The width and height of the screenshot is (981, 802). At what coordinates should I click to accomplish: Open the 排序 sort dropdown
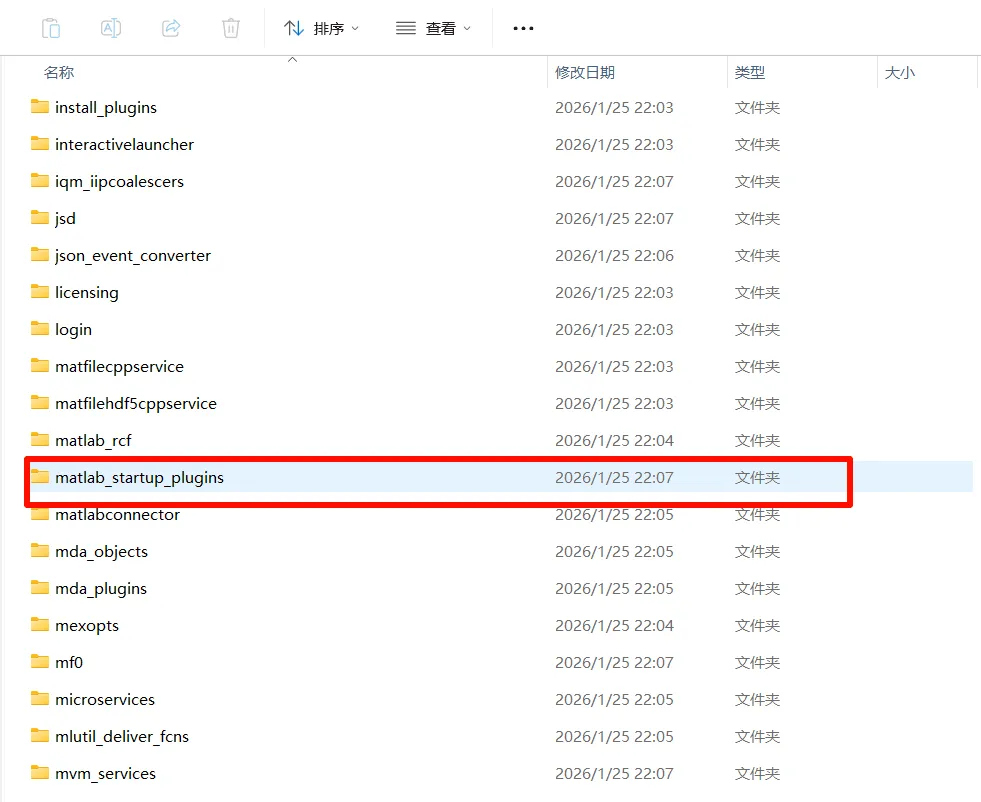tap(321, 28)
